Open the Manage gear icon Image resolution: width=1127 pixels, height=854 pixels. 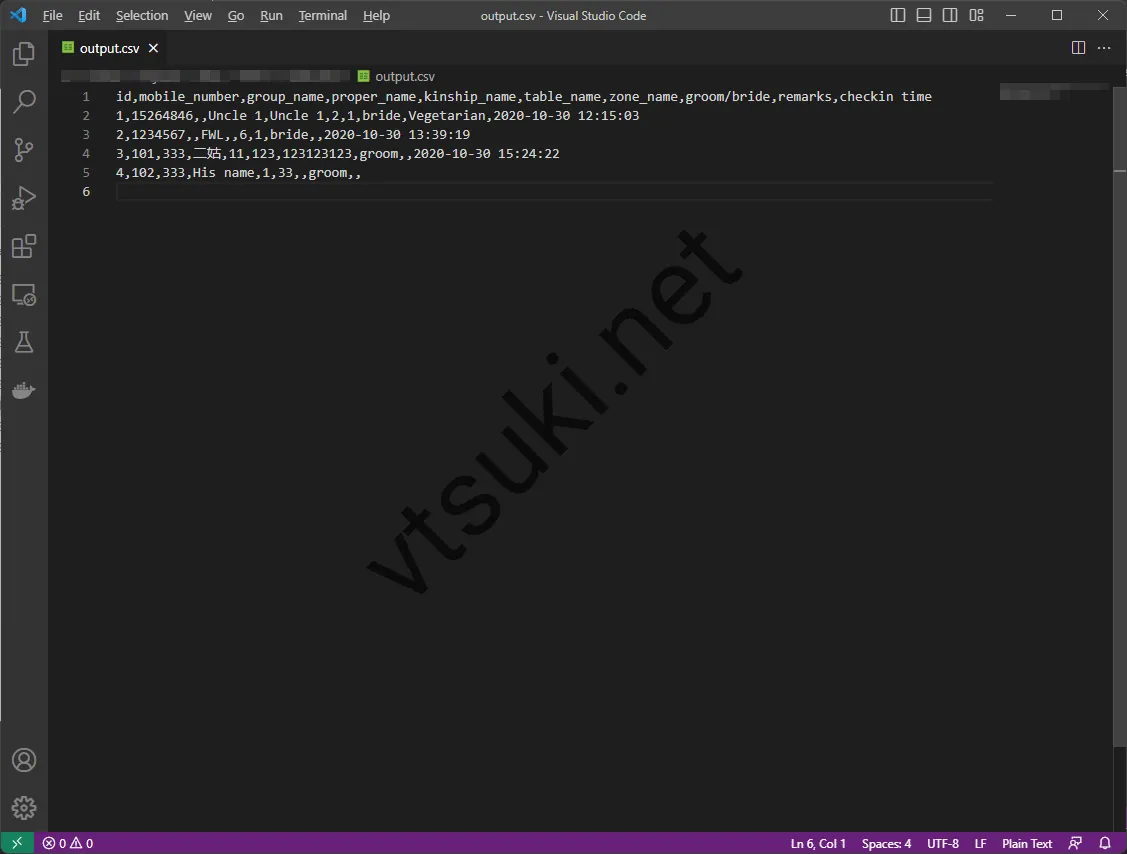(x=24, y=808)
